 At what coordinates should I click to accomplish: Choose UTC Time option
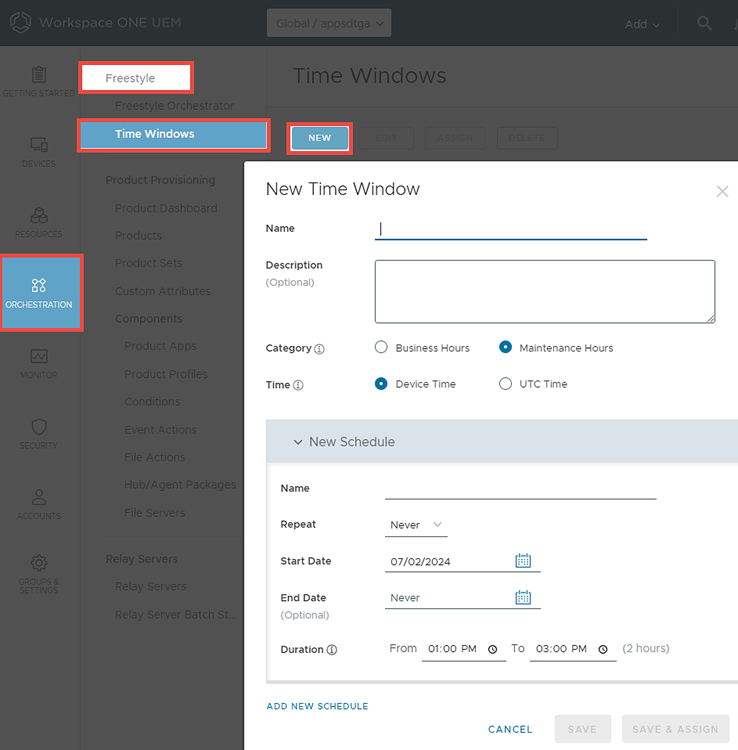click(506, 384)
